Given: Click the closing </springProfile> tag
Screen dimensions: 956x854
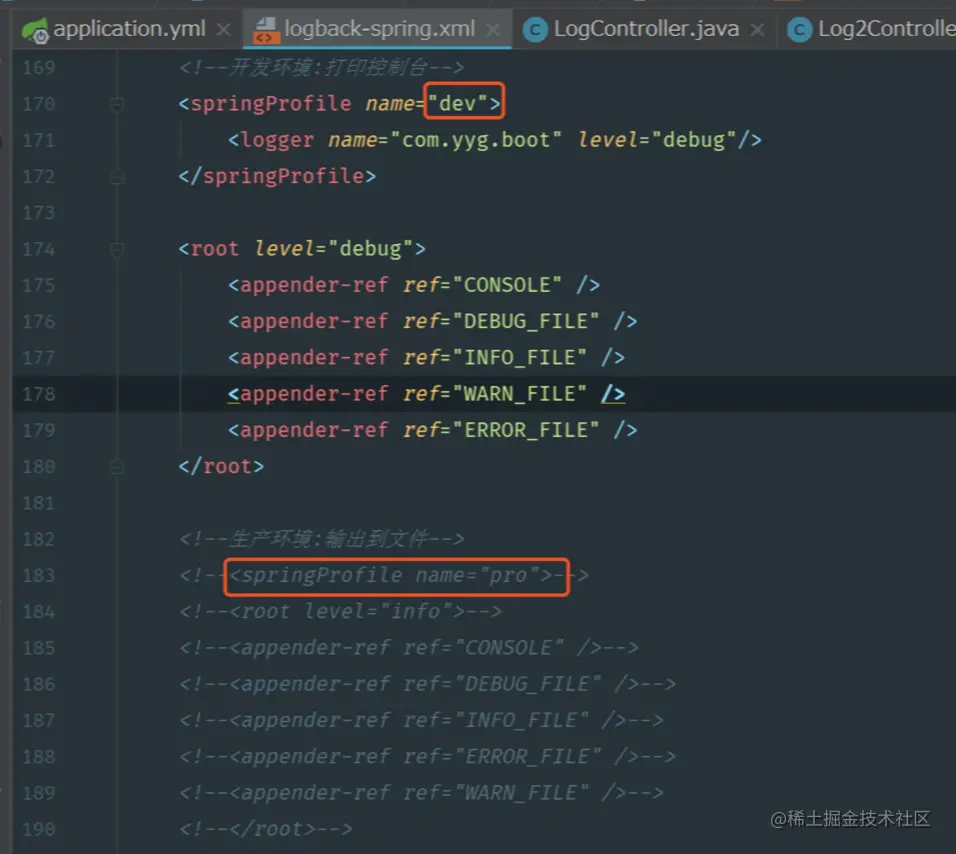Looking at the screenshot, I should pos(277,176).
